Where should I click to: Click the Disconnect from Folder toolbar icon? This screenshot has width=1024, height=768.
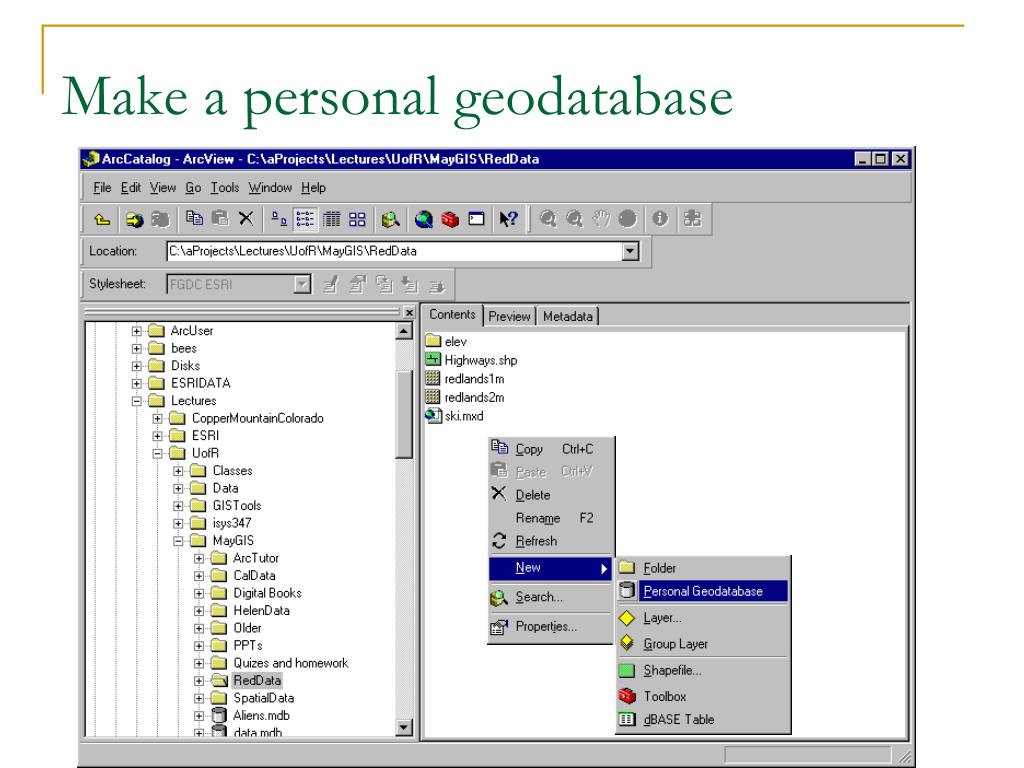point(161,219)
